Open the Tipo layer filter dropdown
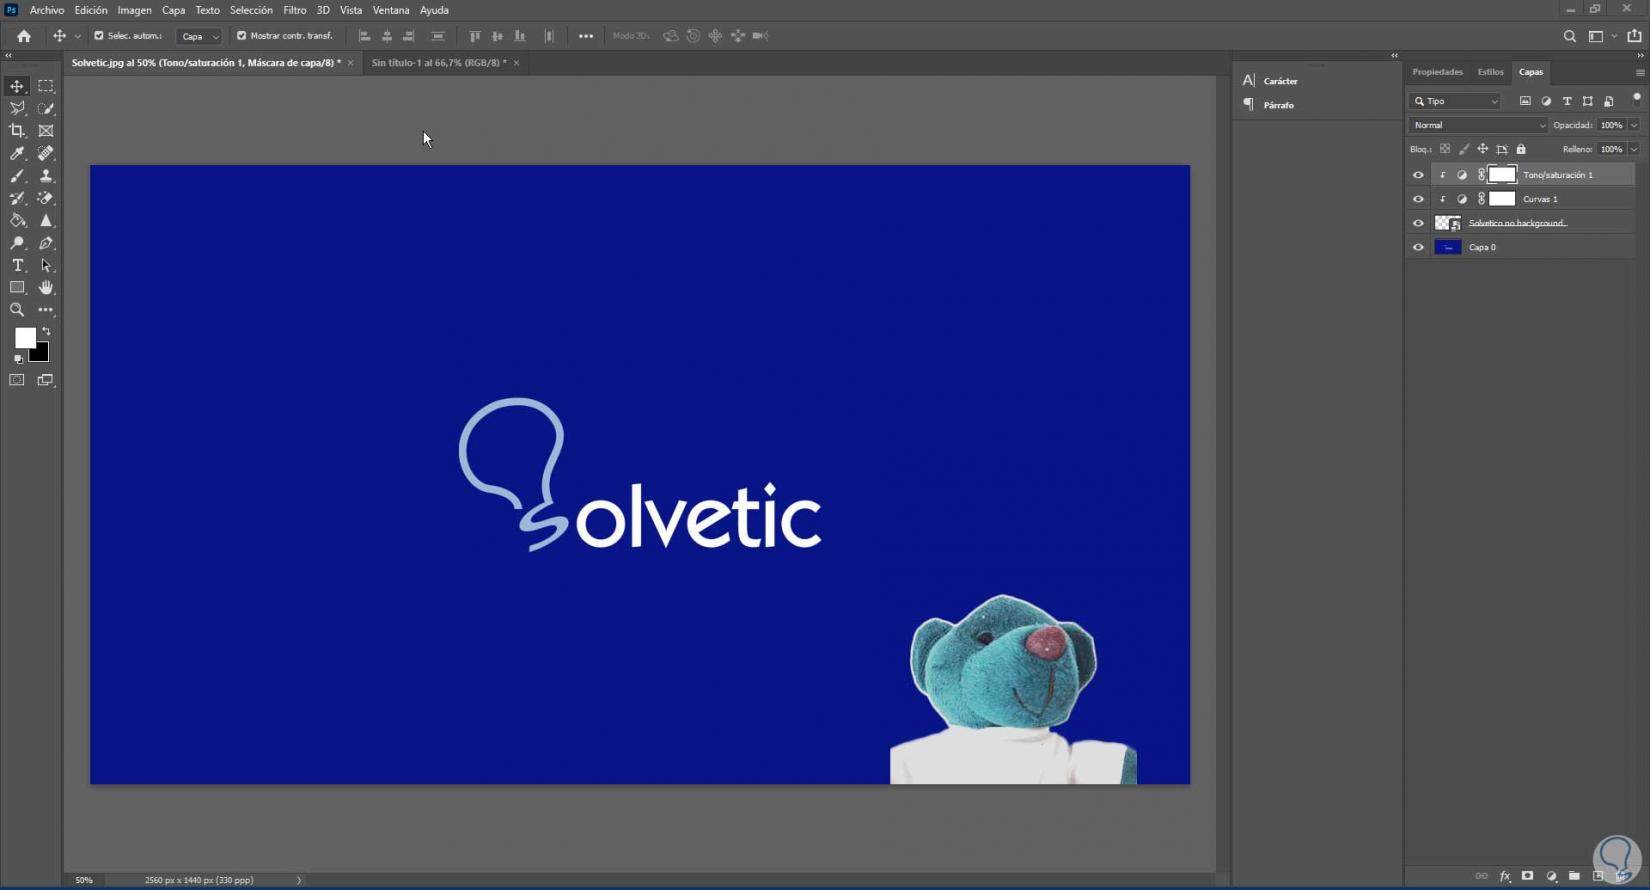Screen dimensions: 1650x890 [1455, 101]
